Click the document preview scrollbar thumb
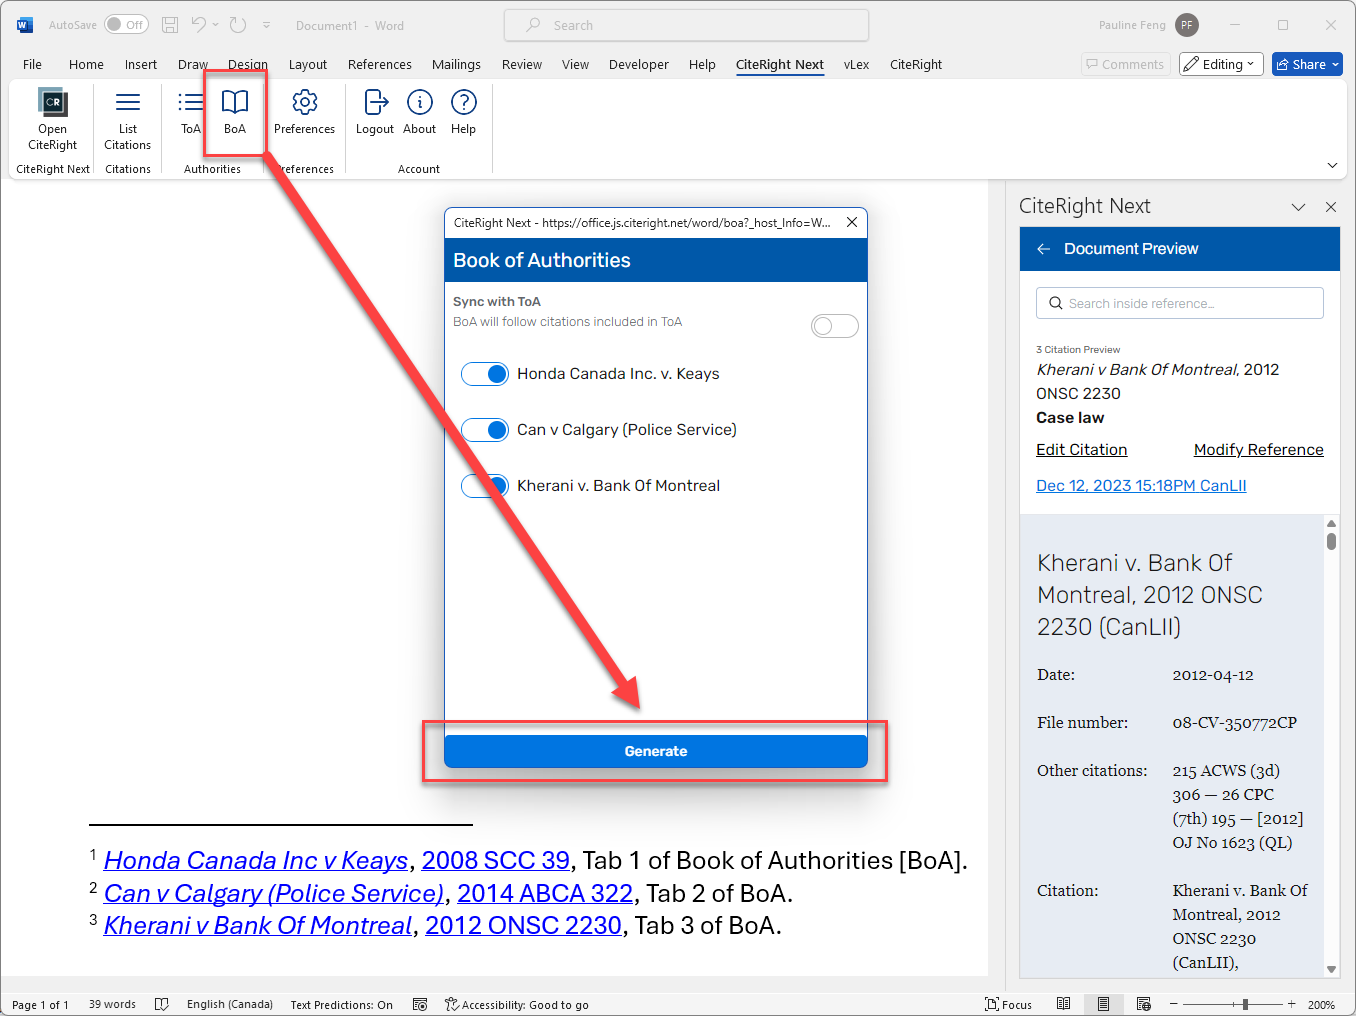Screen dimensions: 1356x1016 coord(1331,541)
